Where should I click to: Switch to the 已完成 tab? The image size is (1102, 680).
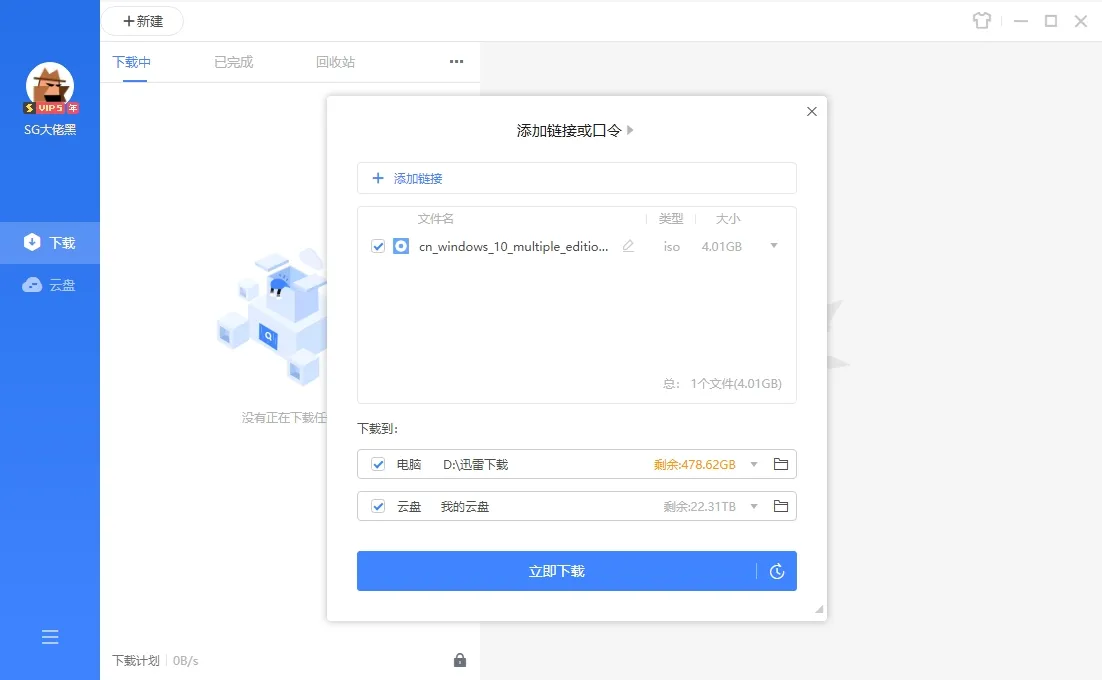(x=233, y=62)
